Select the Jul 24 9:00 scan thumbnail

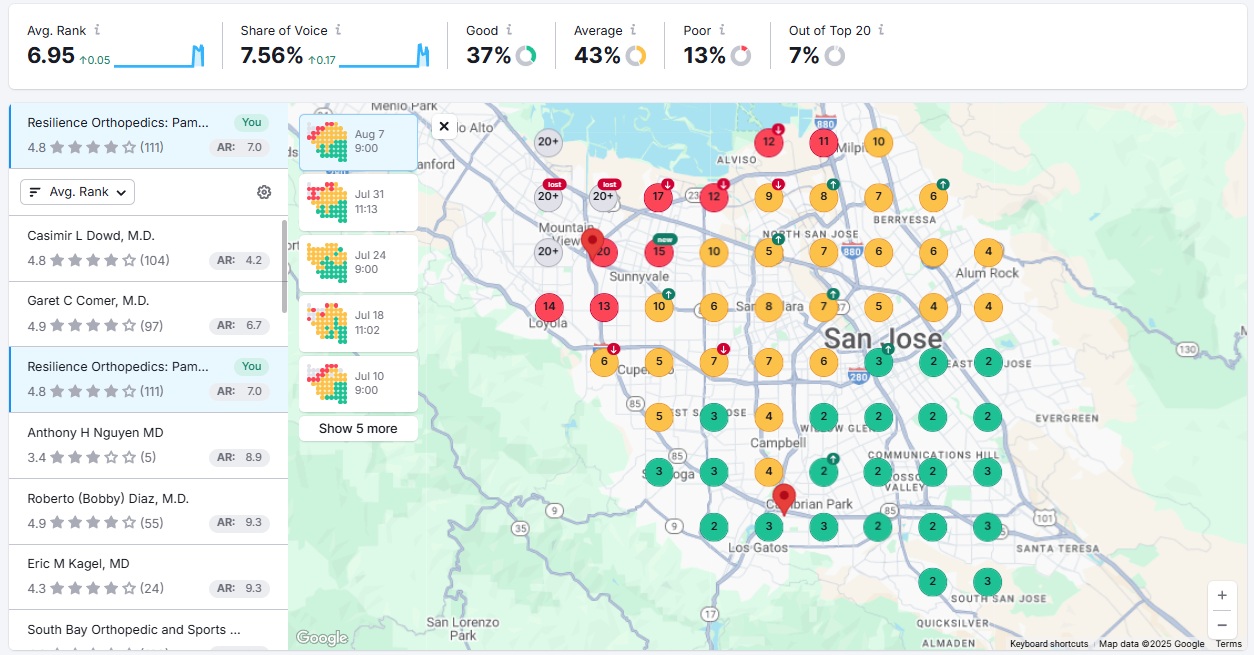[358, 263]
